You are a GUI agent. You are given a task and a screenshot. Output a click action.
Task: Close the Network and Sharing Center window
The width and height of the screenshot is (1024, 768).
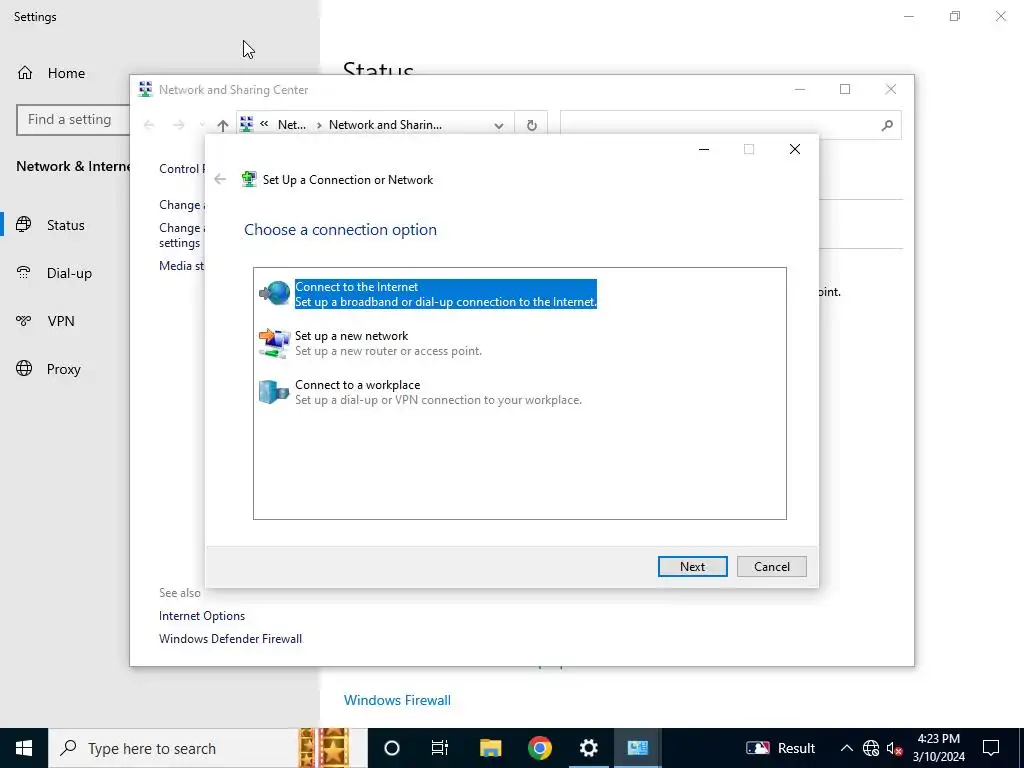tap(891, 89)
